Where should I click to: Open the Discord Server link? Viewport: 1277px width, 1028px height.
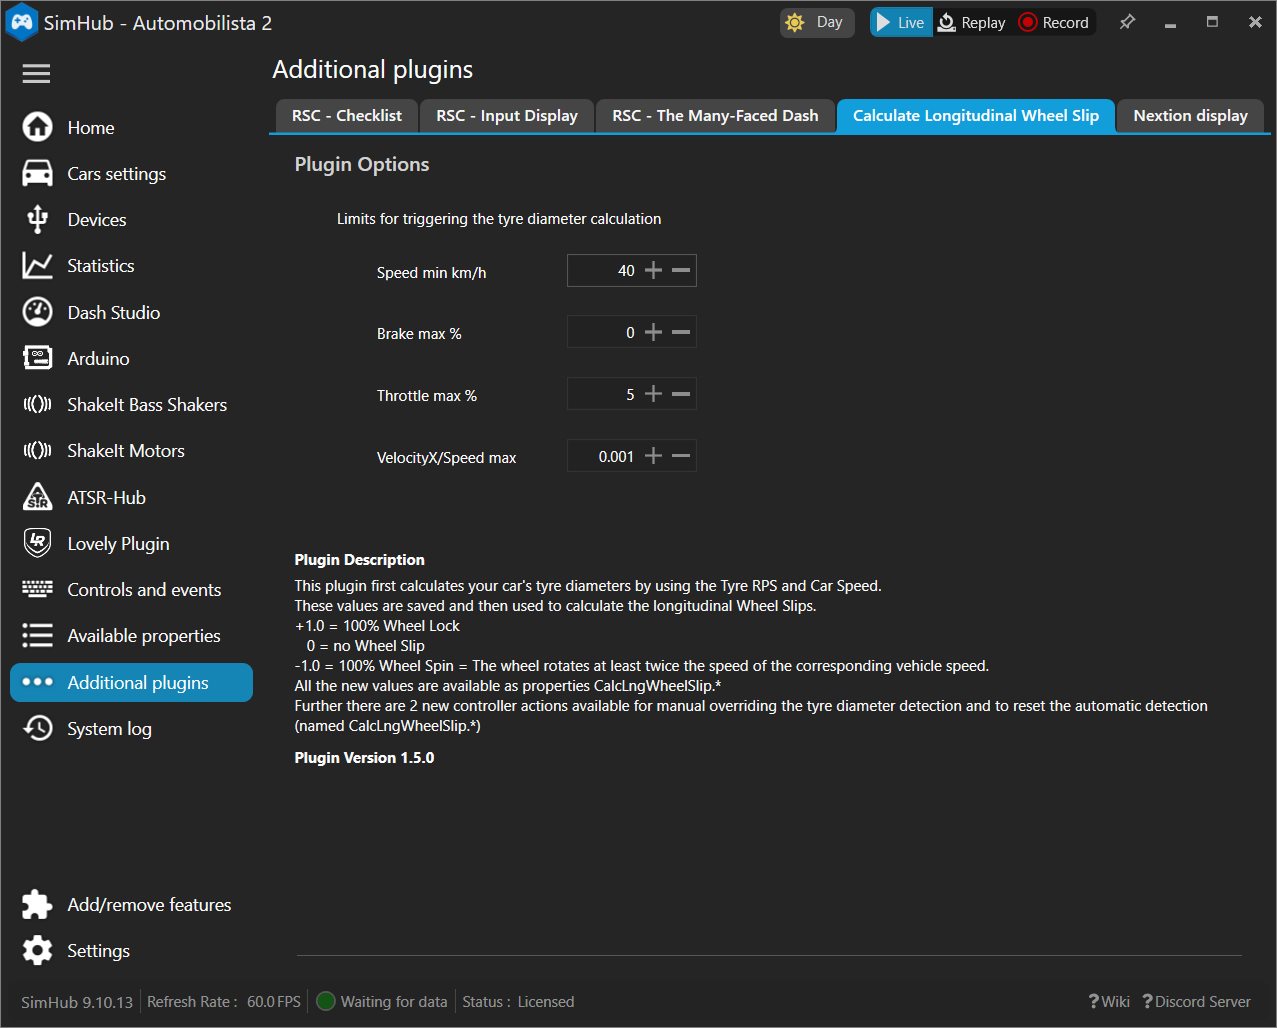click(1196, 1001)
